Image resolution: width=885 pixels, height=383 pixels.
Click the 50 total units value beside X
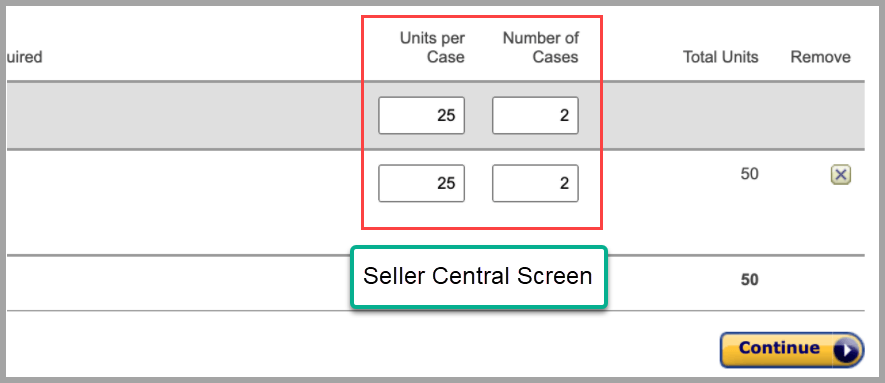(750, 174)
